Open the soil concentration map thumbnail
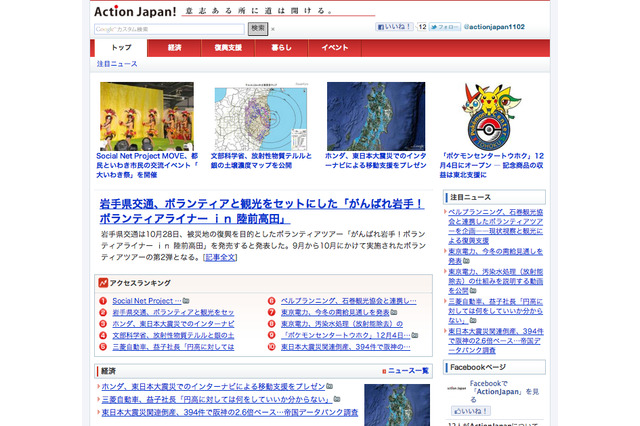 (261, 117)
